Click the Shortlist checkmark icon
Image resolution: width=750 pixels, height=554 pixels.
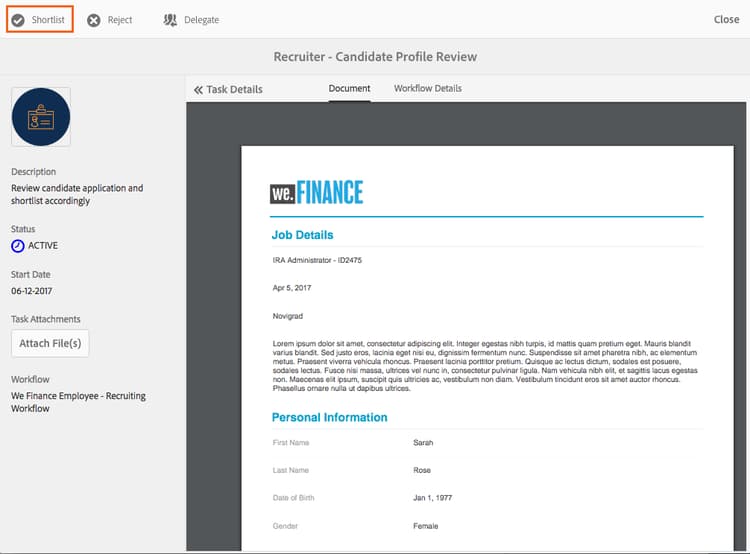pyautogui.click(x=18, y=20)
